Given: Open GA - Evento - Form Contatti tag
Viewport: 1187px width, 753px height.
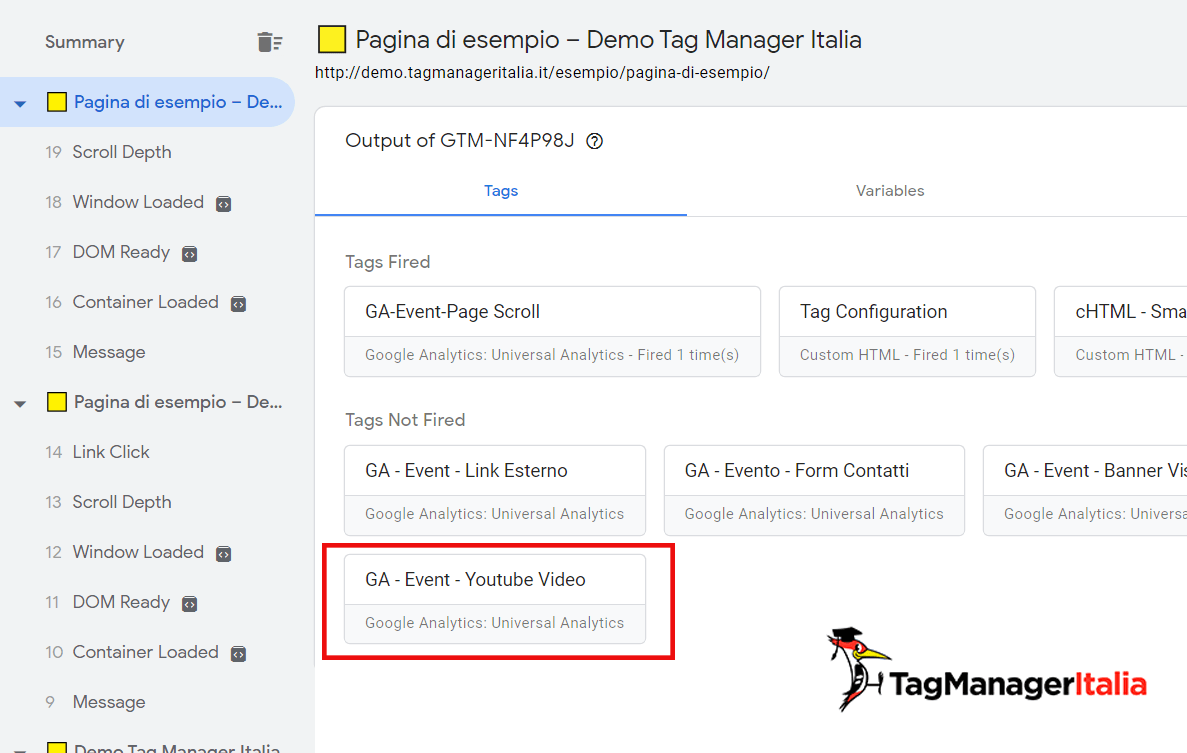Looking at the screenshot, I should click(x=814, y=490).
